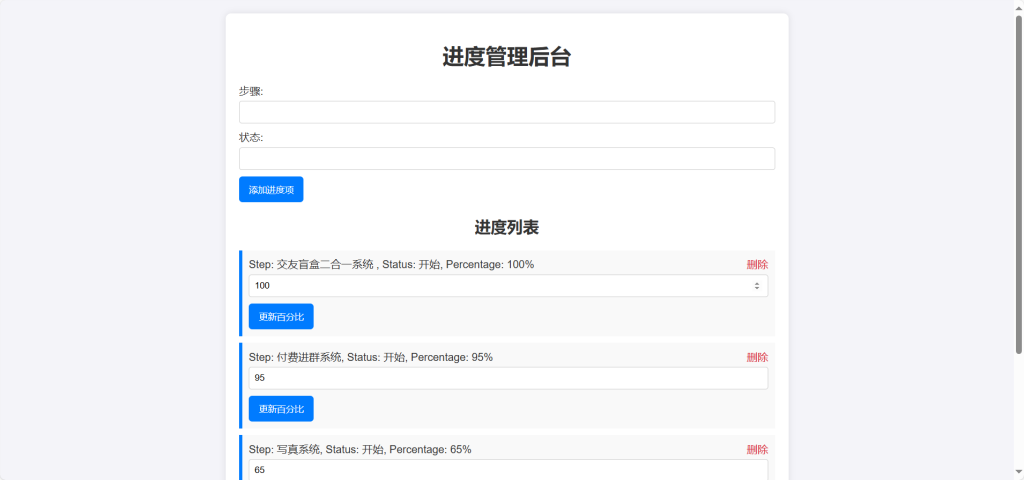The image size is (1024, 480).
Task: Click the page scrollbar's down arrow
Action: pyautogui.click(x=1018, y=474)
